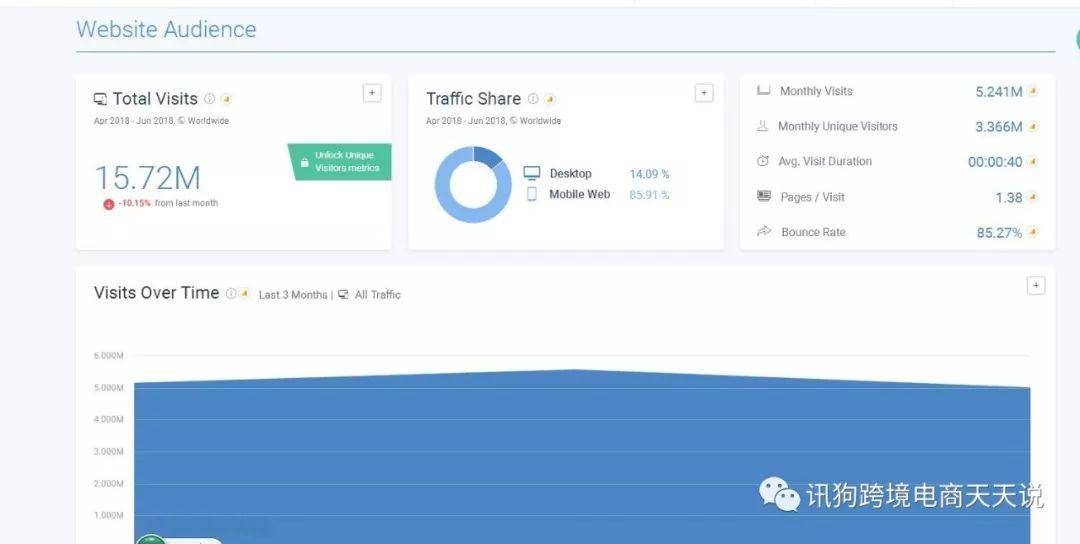Click the Desktop 14.09 % value
Viewport: 1080px width, 544px height.
pyautogui.click(x=649, y=174)
